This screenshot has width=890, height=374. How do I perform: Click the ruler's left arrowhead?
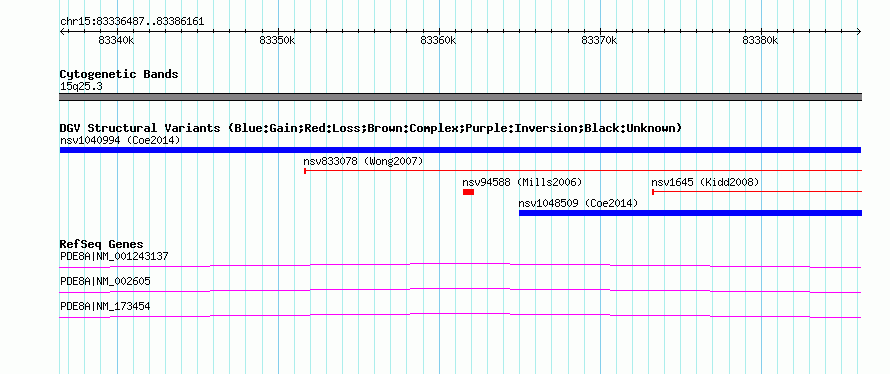pos(62,32)
